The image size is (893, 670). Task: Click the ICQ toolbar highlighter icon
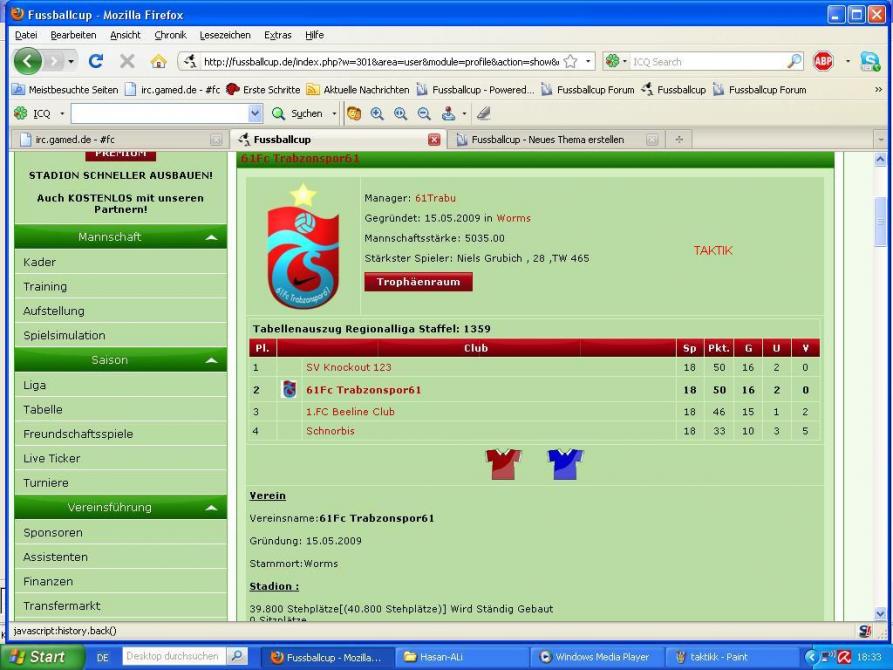pos(483,114)
